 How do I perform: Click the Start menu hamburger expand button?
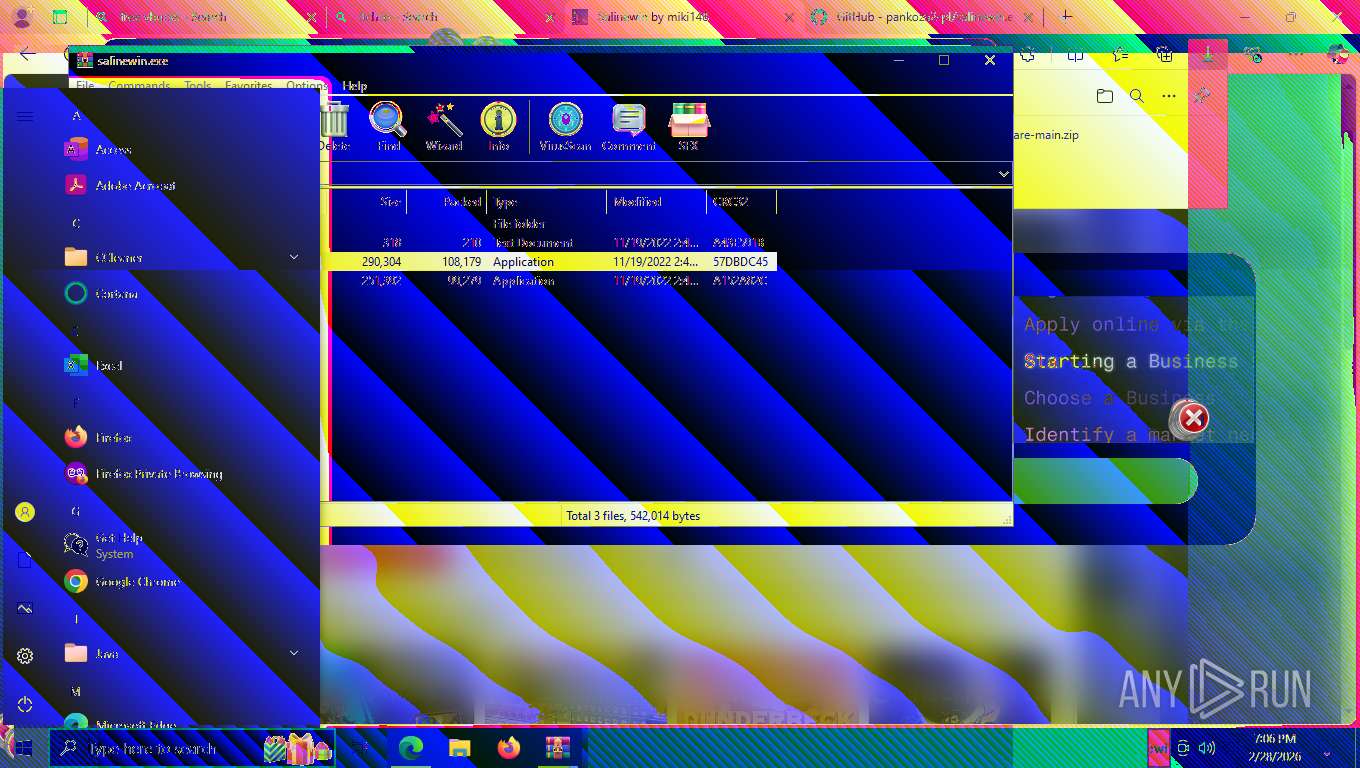click(x=25, y=117)
